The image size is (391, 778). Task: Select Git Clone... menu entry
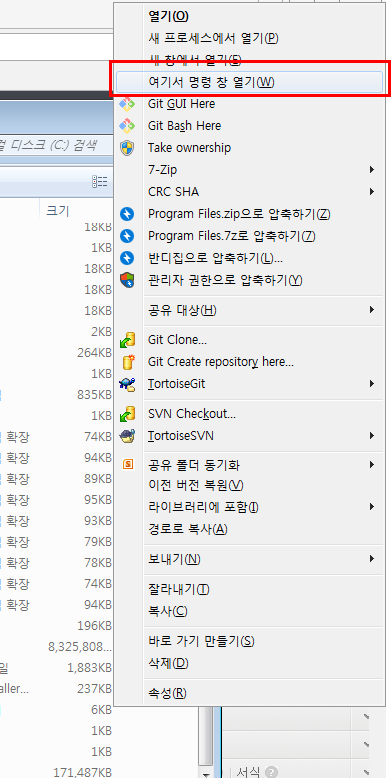pos(250,340)
